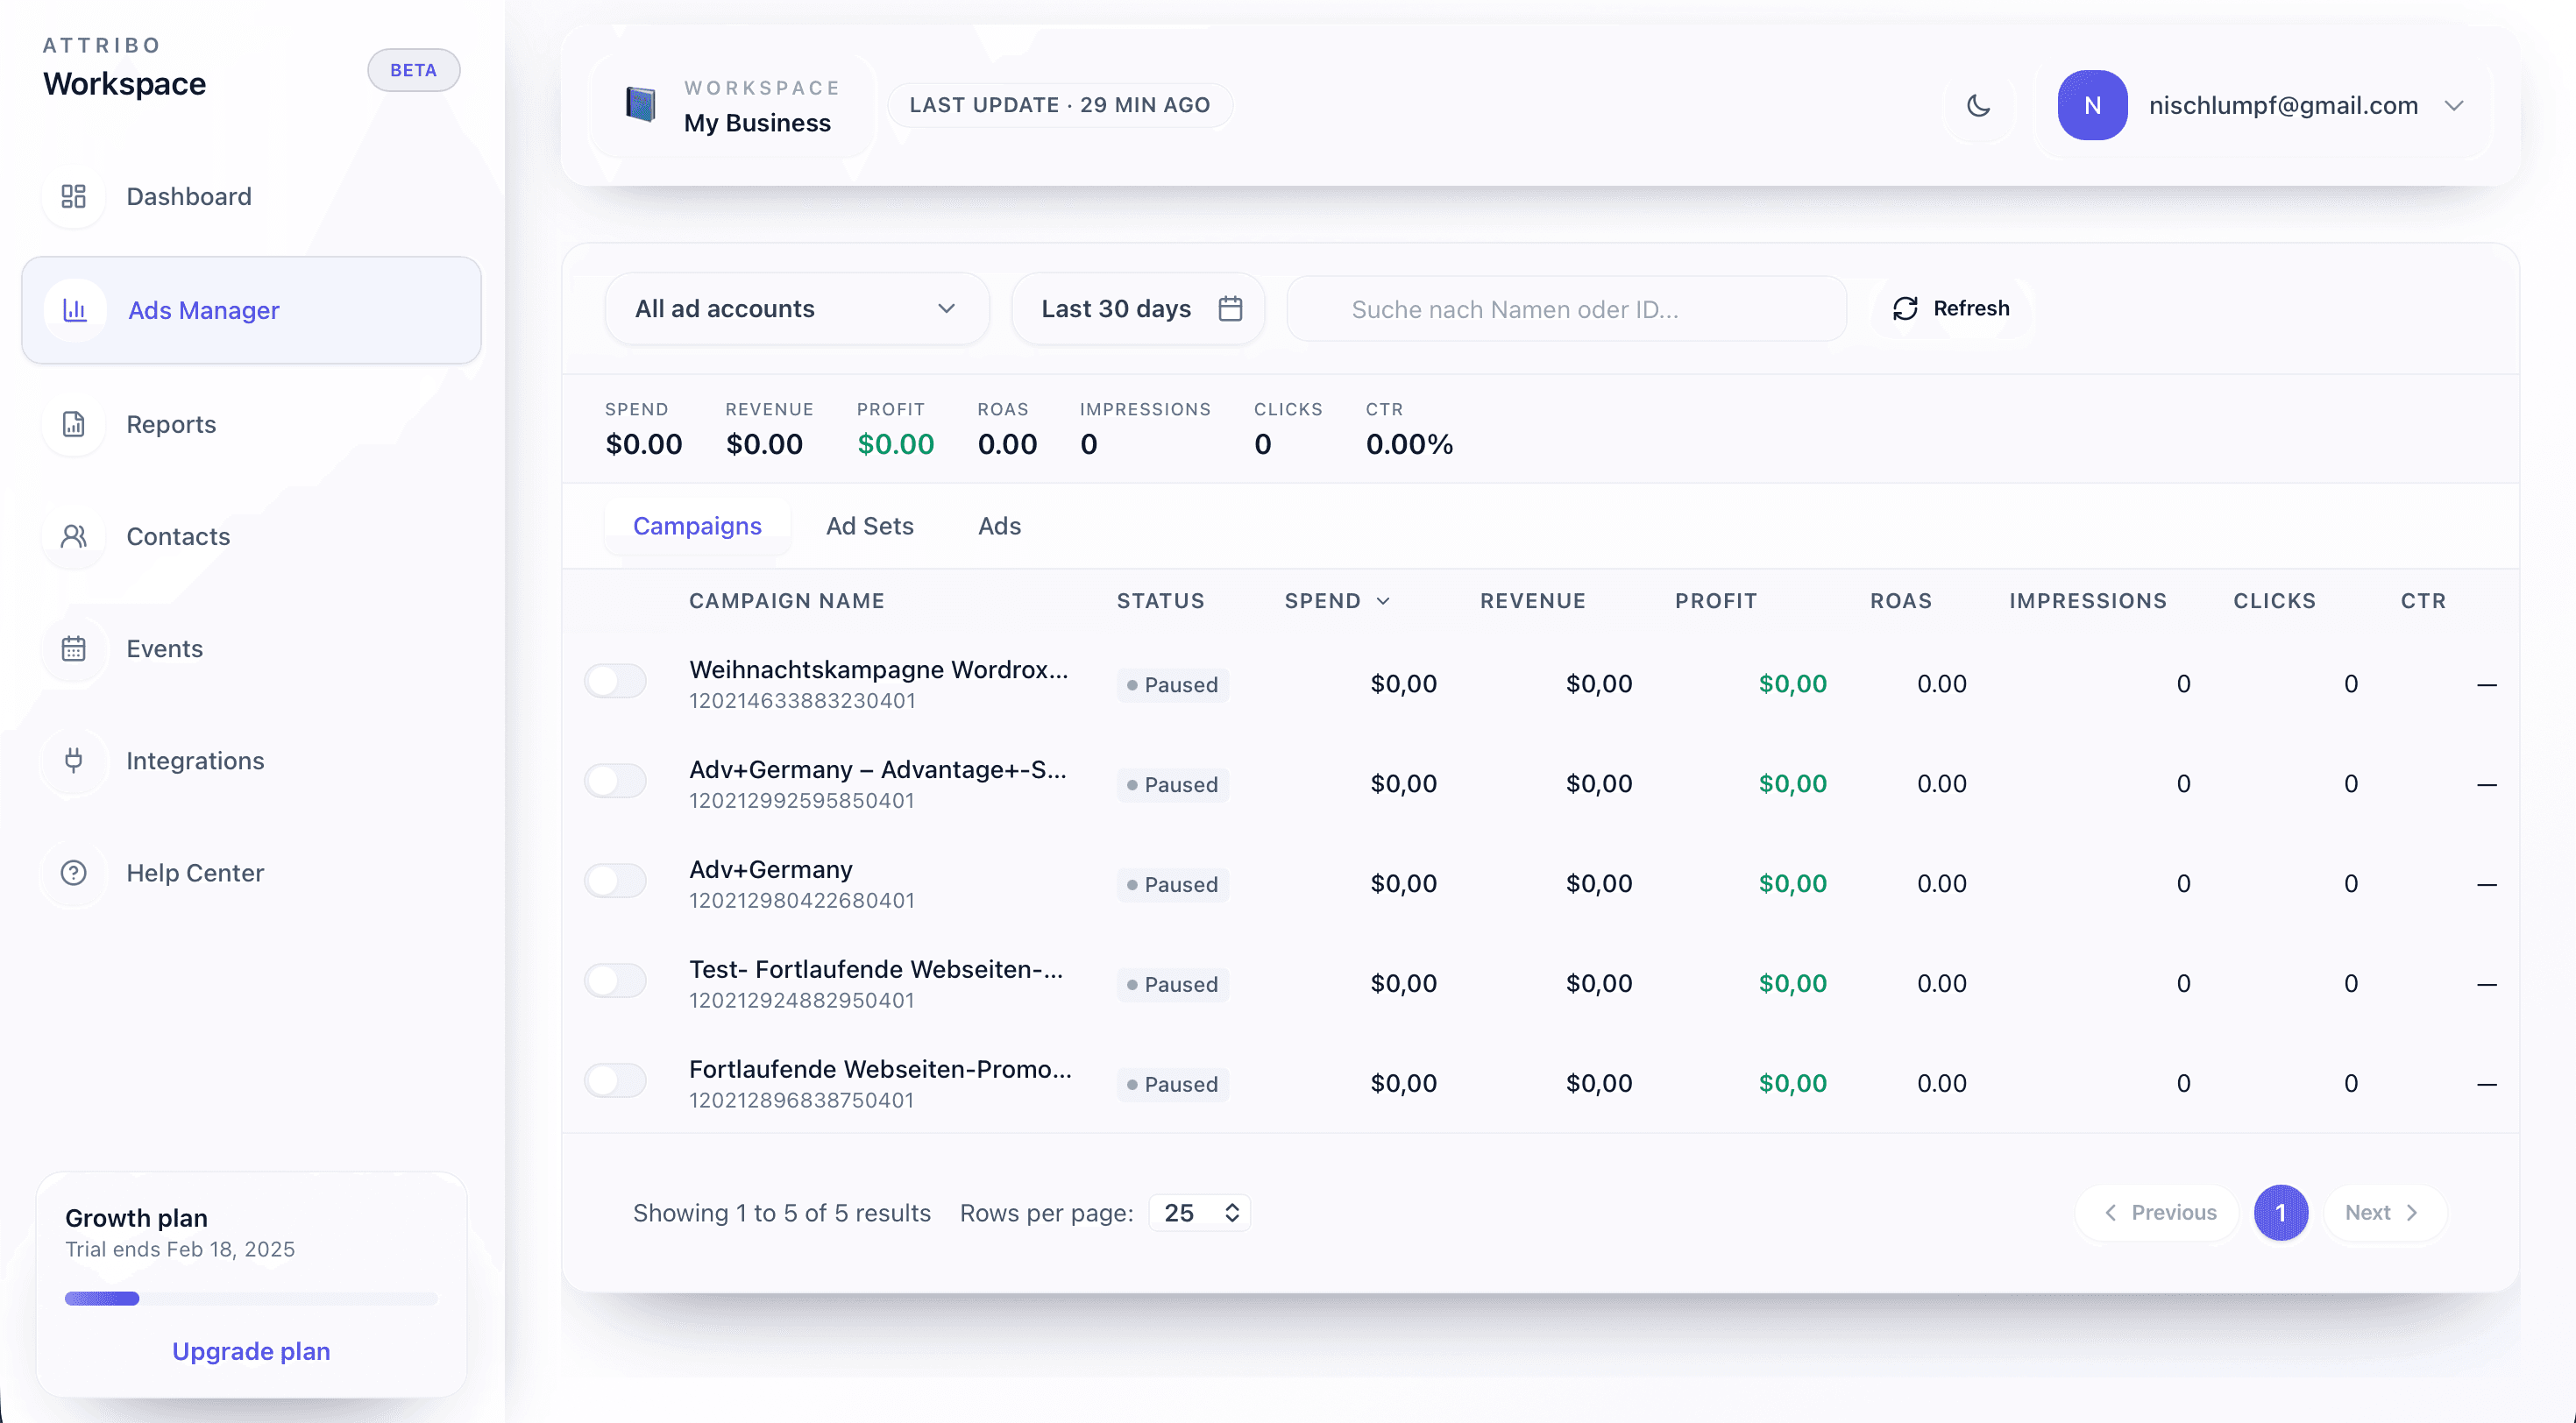The image size is (2576, 1423).
Task: Enable the Weihnachtskampagne Wordrox campaign
Action: (x=615, y=681)
